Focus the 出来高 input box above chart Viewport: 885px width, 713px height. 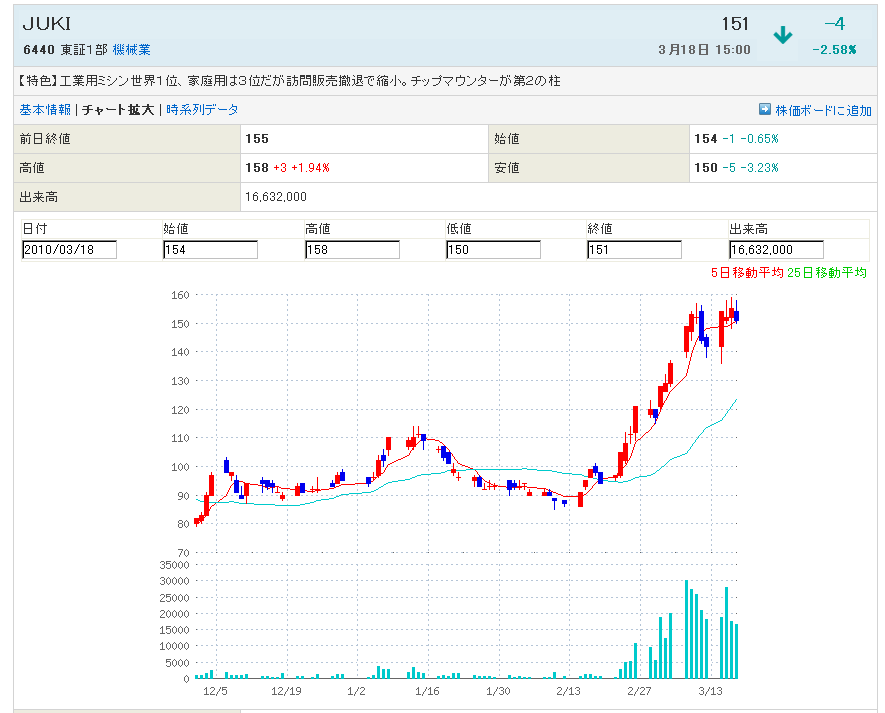pos(776,250)
